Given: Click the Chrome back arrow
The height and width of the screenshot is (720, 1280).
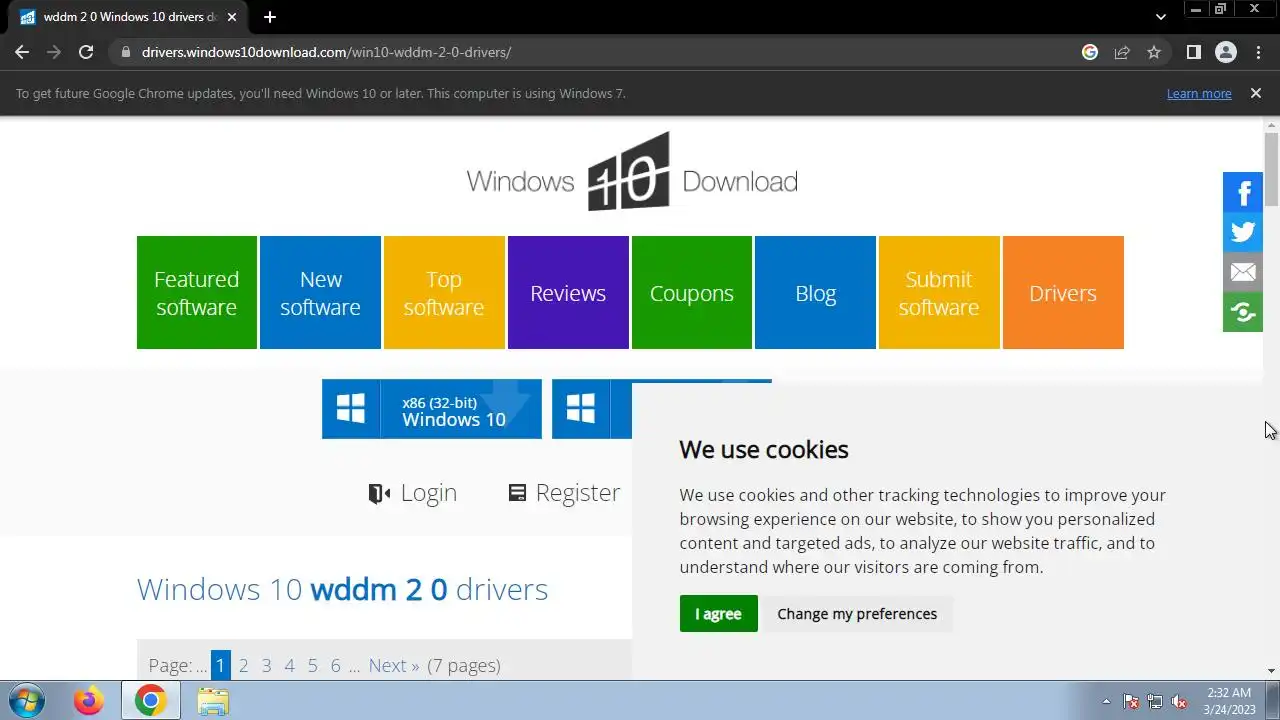Looking at the screenshot, I should click(22, 52).
